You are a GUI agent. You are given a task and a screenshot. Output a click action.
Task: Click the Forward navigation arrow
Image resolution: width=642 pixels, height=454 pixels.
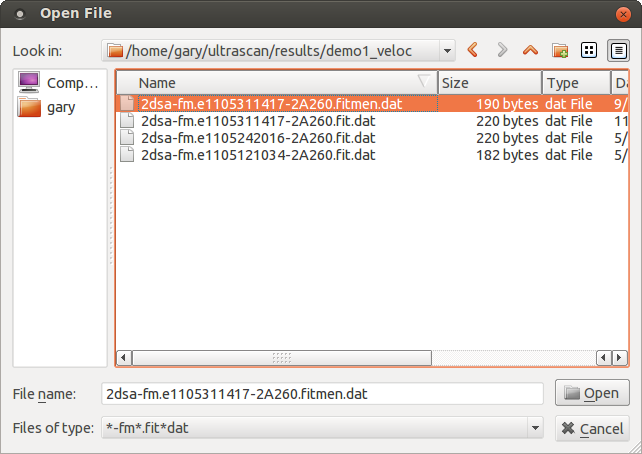[502, 50]
